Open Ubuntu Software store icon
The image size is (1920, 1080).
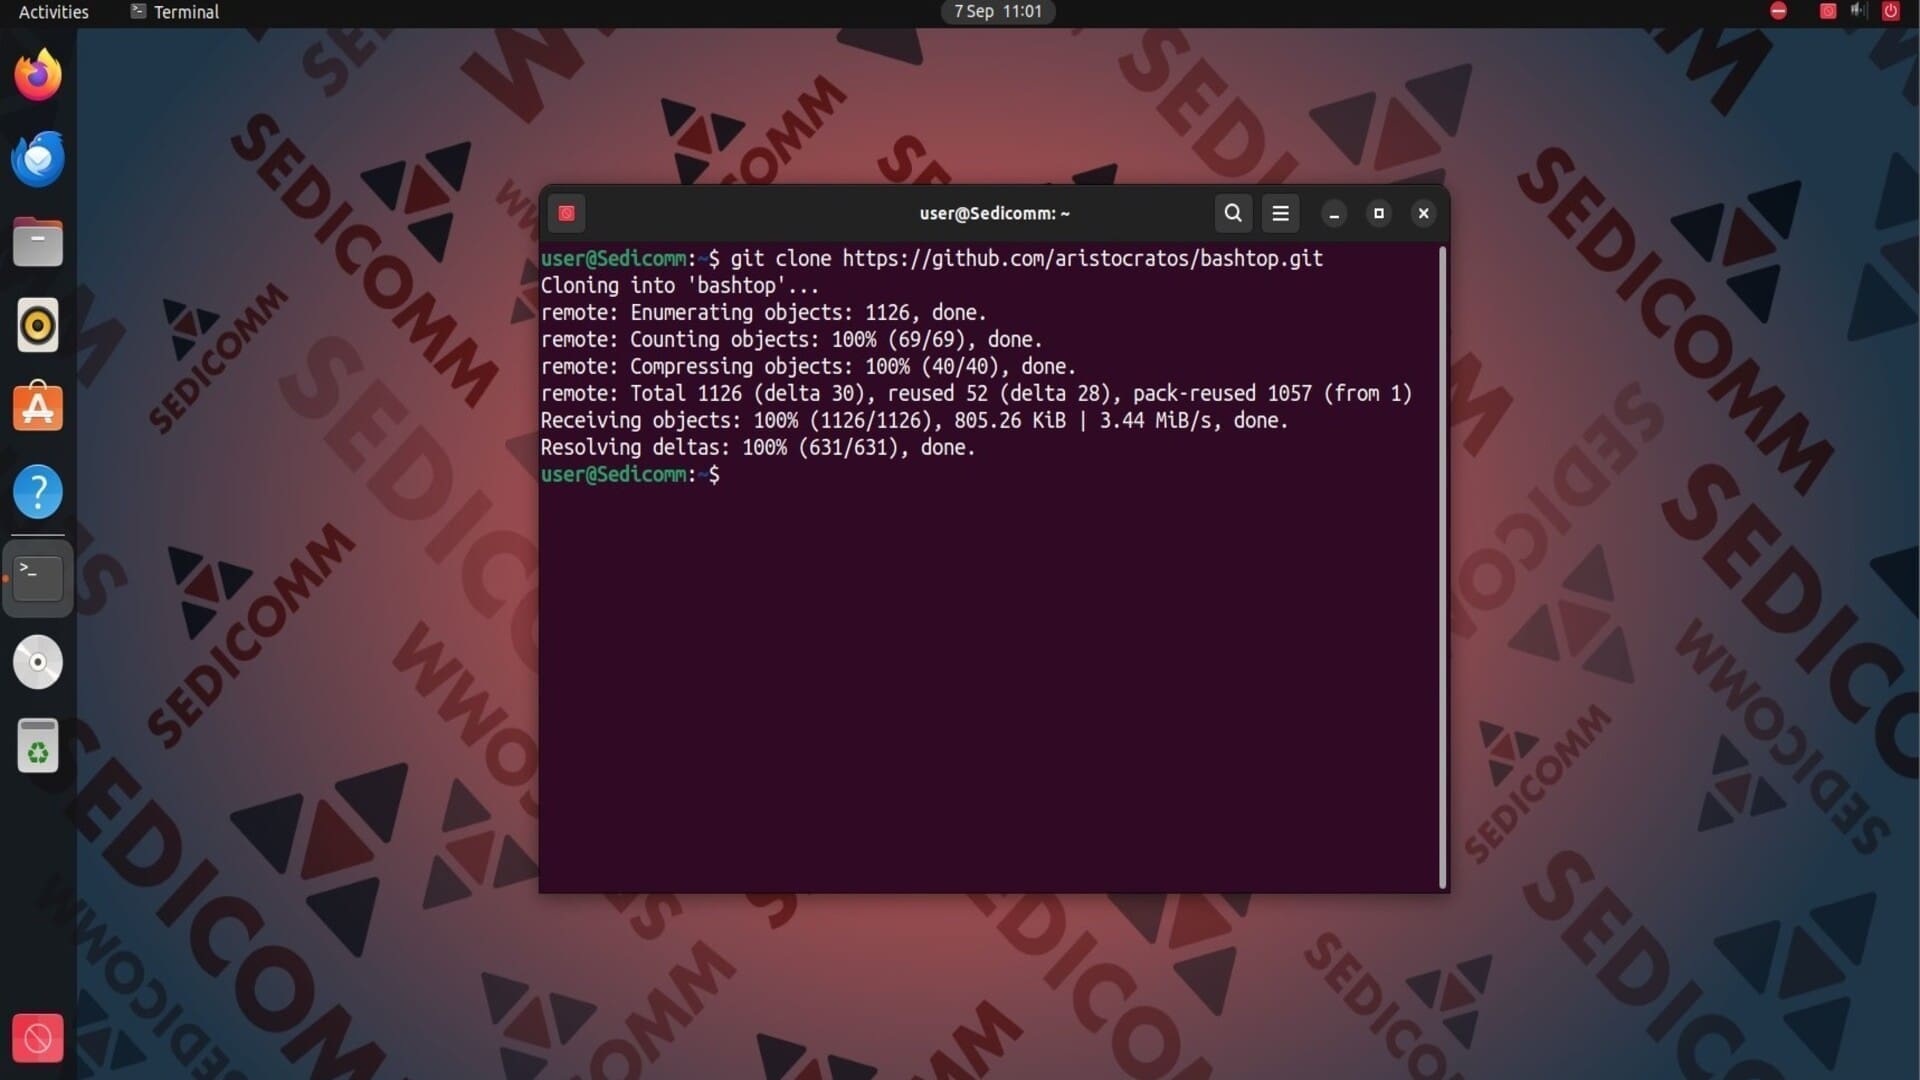(x=38, y=408)
